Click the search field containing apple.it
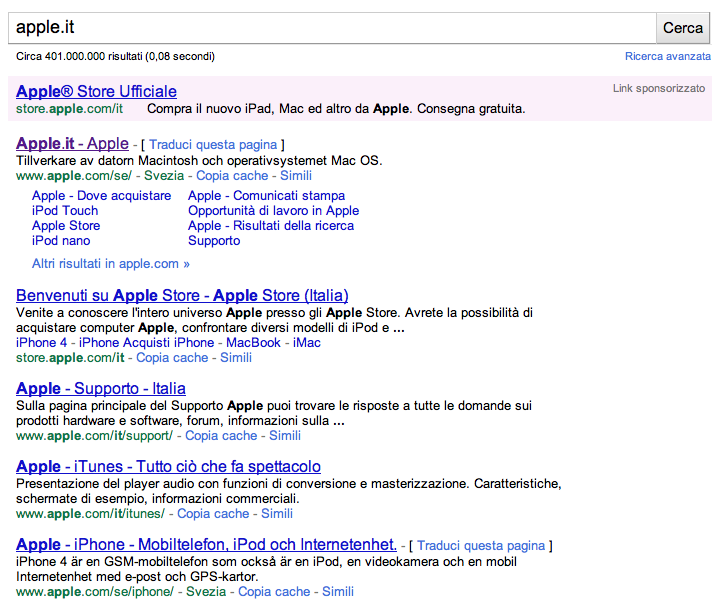Image resolution: width=716 pixels, height=606 pixels. click(x=330, y=28)
